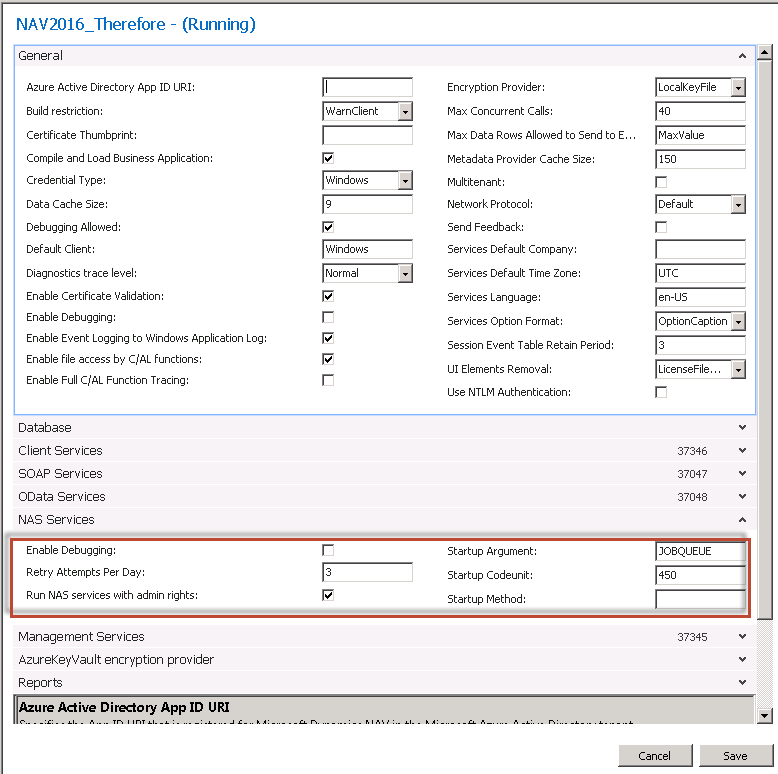
Task: Expand the SOAP Services section
Action: (x=741, y=474)
